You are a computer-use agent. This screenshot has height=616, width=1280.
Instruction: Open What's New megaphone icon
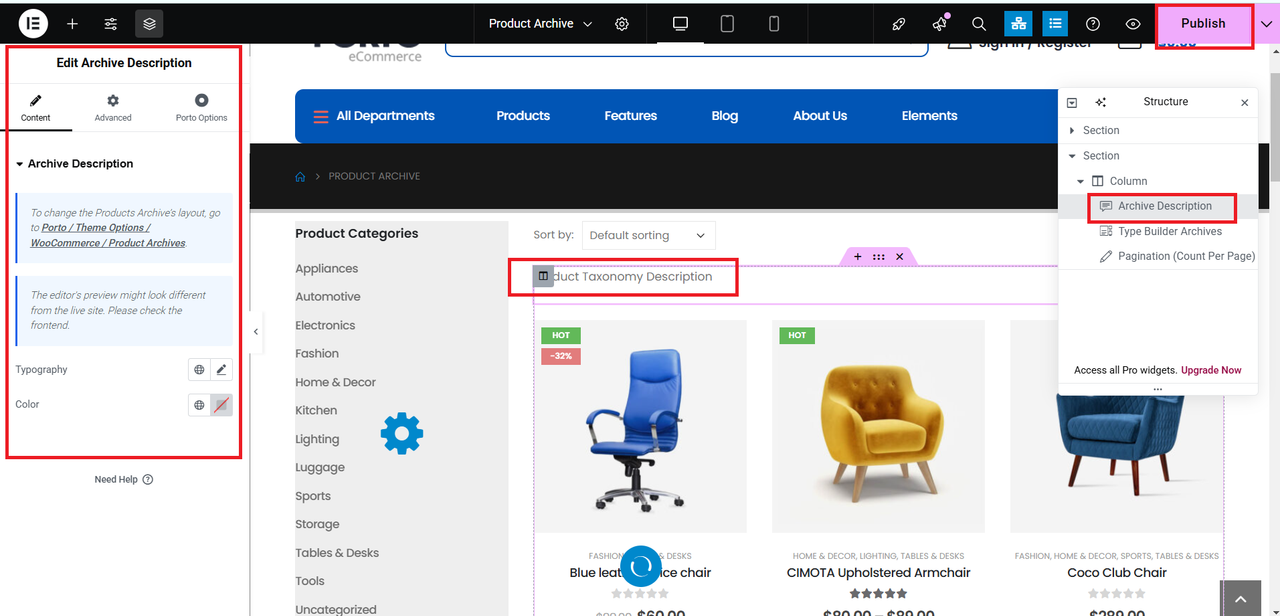(x=939, y=24)
